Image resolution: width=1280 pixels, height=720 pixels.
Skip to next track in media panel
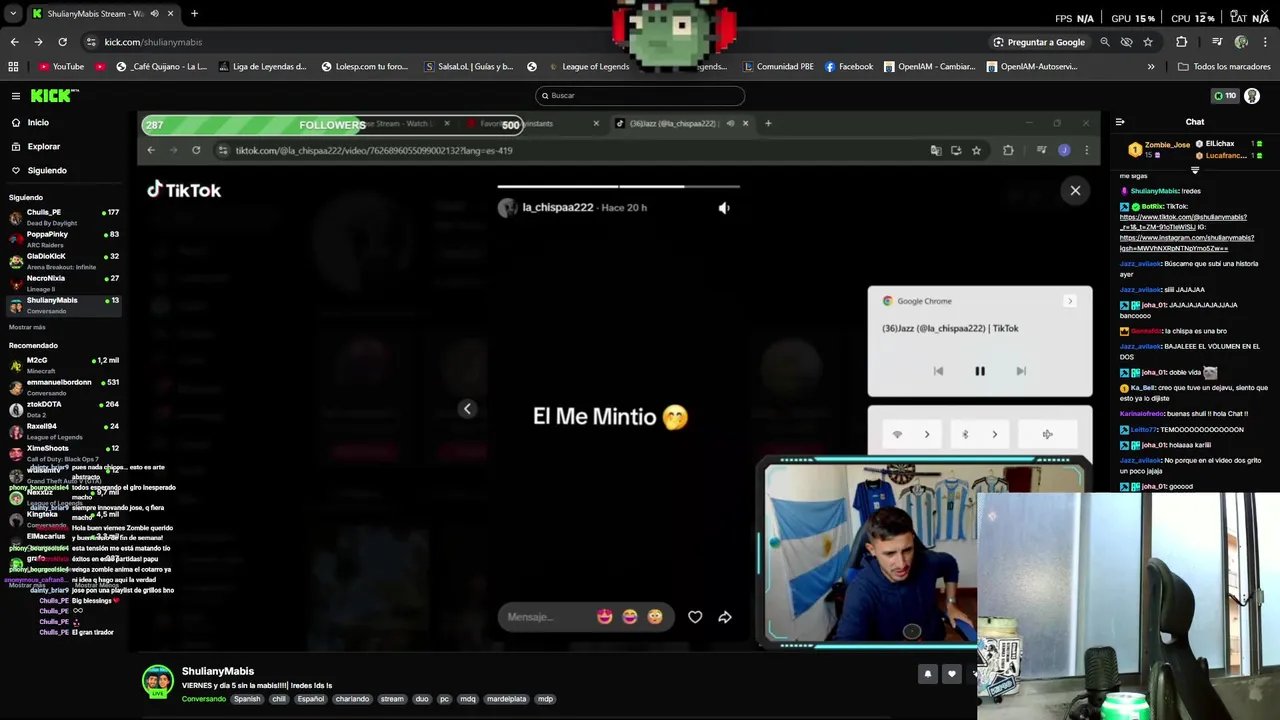coord(1021,371)
